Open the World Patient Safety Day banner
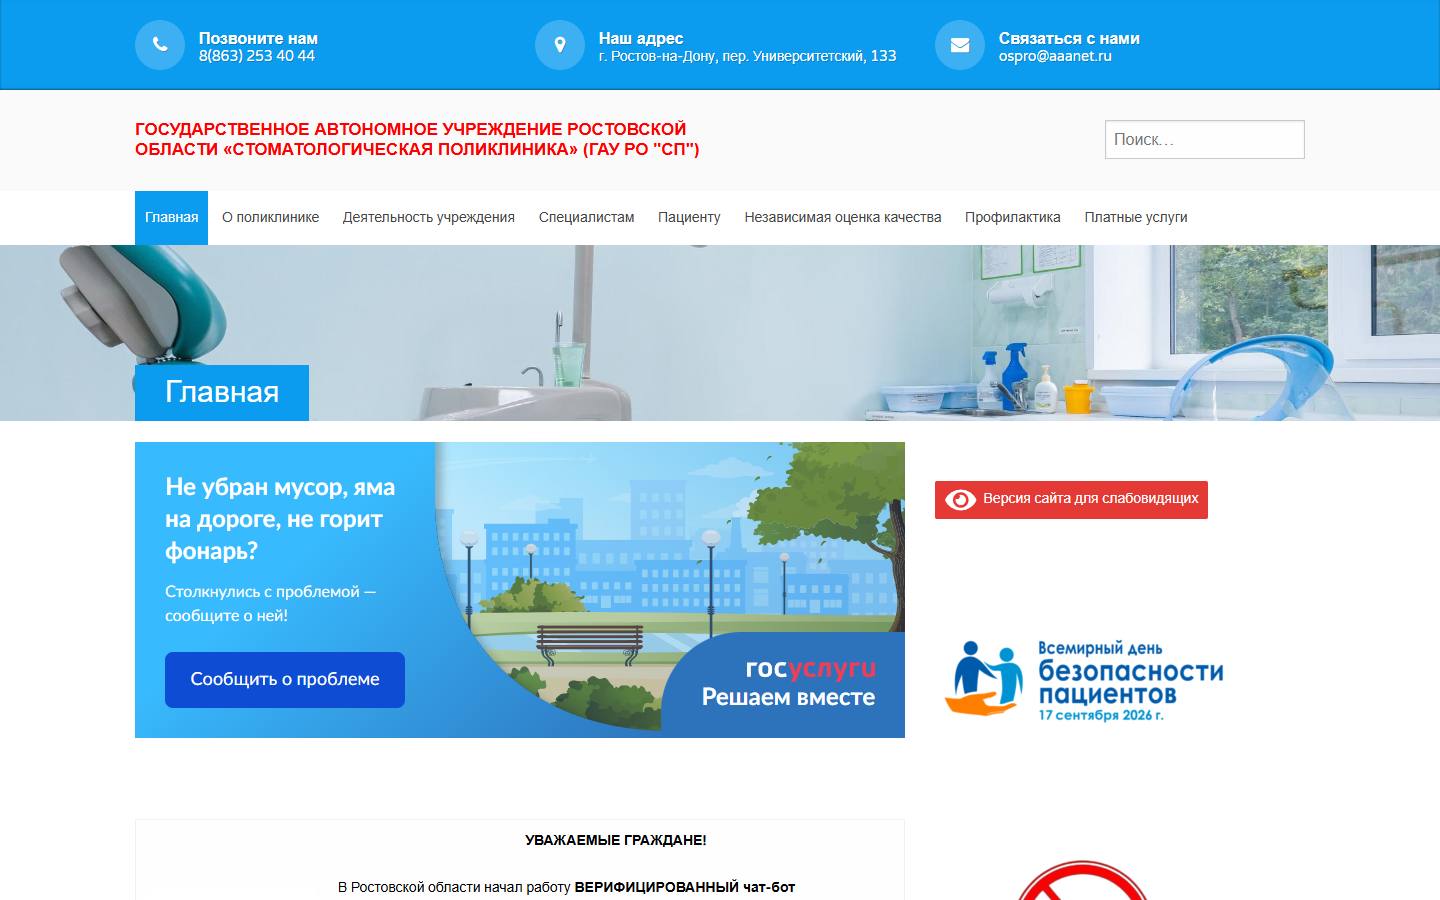The width and height of the screenshot is (1440, 900). point(1084,680)
